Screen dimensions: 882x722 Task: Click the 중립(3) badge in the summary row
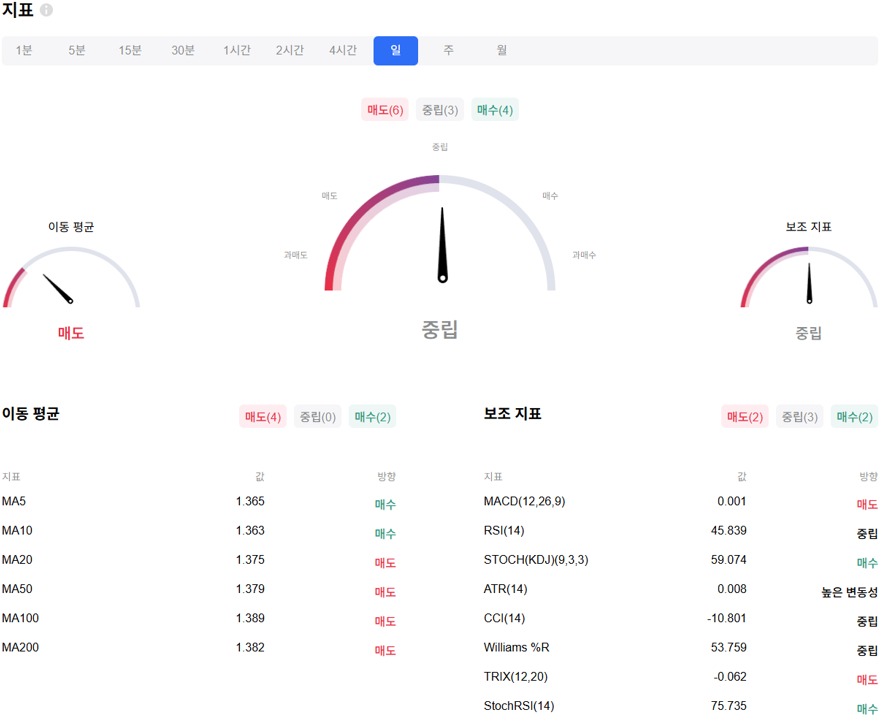click(440, 110)
